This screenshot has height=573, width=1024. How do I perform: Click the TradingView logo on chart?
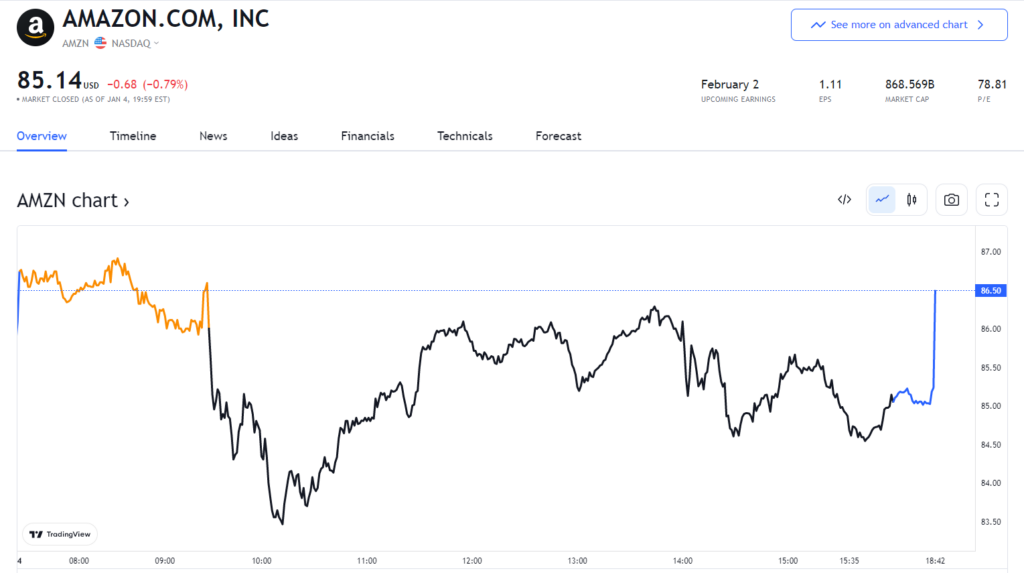[60, 534]
